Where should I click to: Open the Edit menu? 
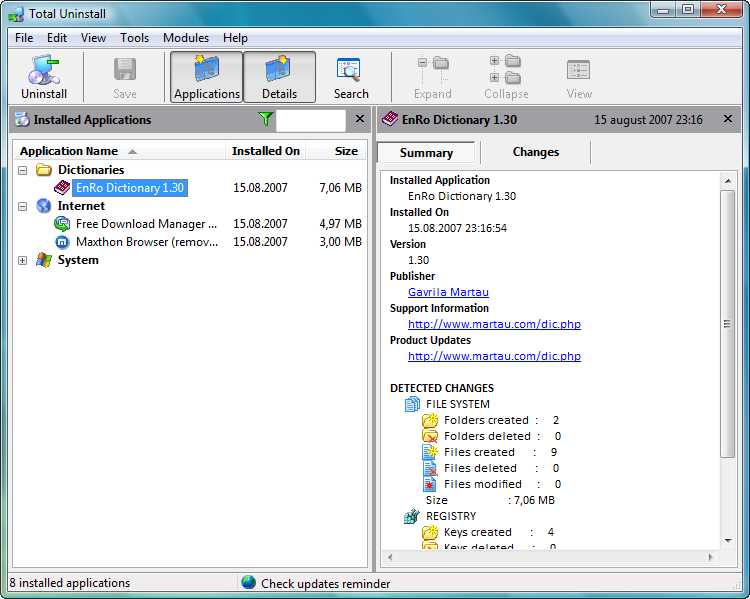57,38
